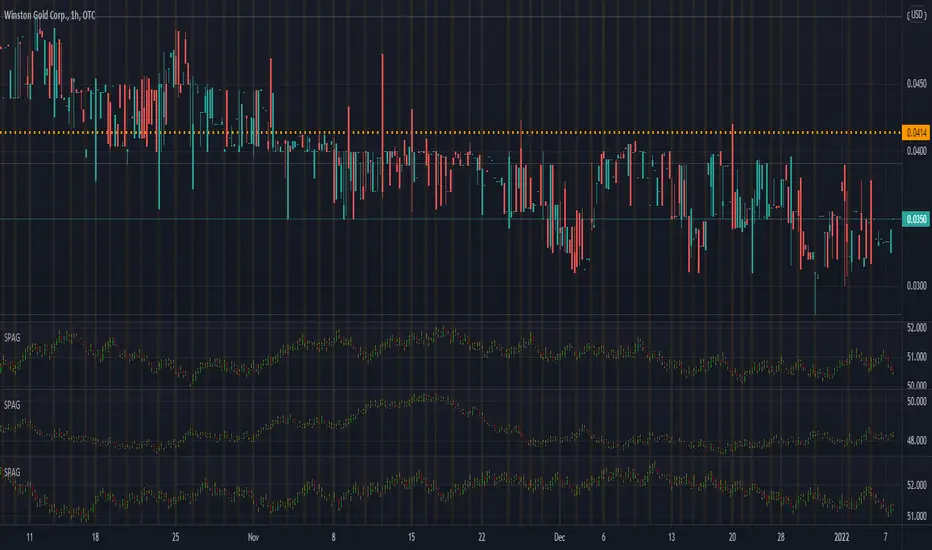Click the teal 0.0350 current price label
This screenshot has width=932, height=550.
coord(914,219)
